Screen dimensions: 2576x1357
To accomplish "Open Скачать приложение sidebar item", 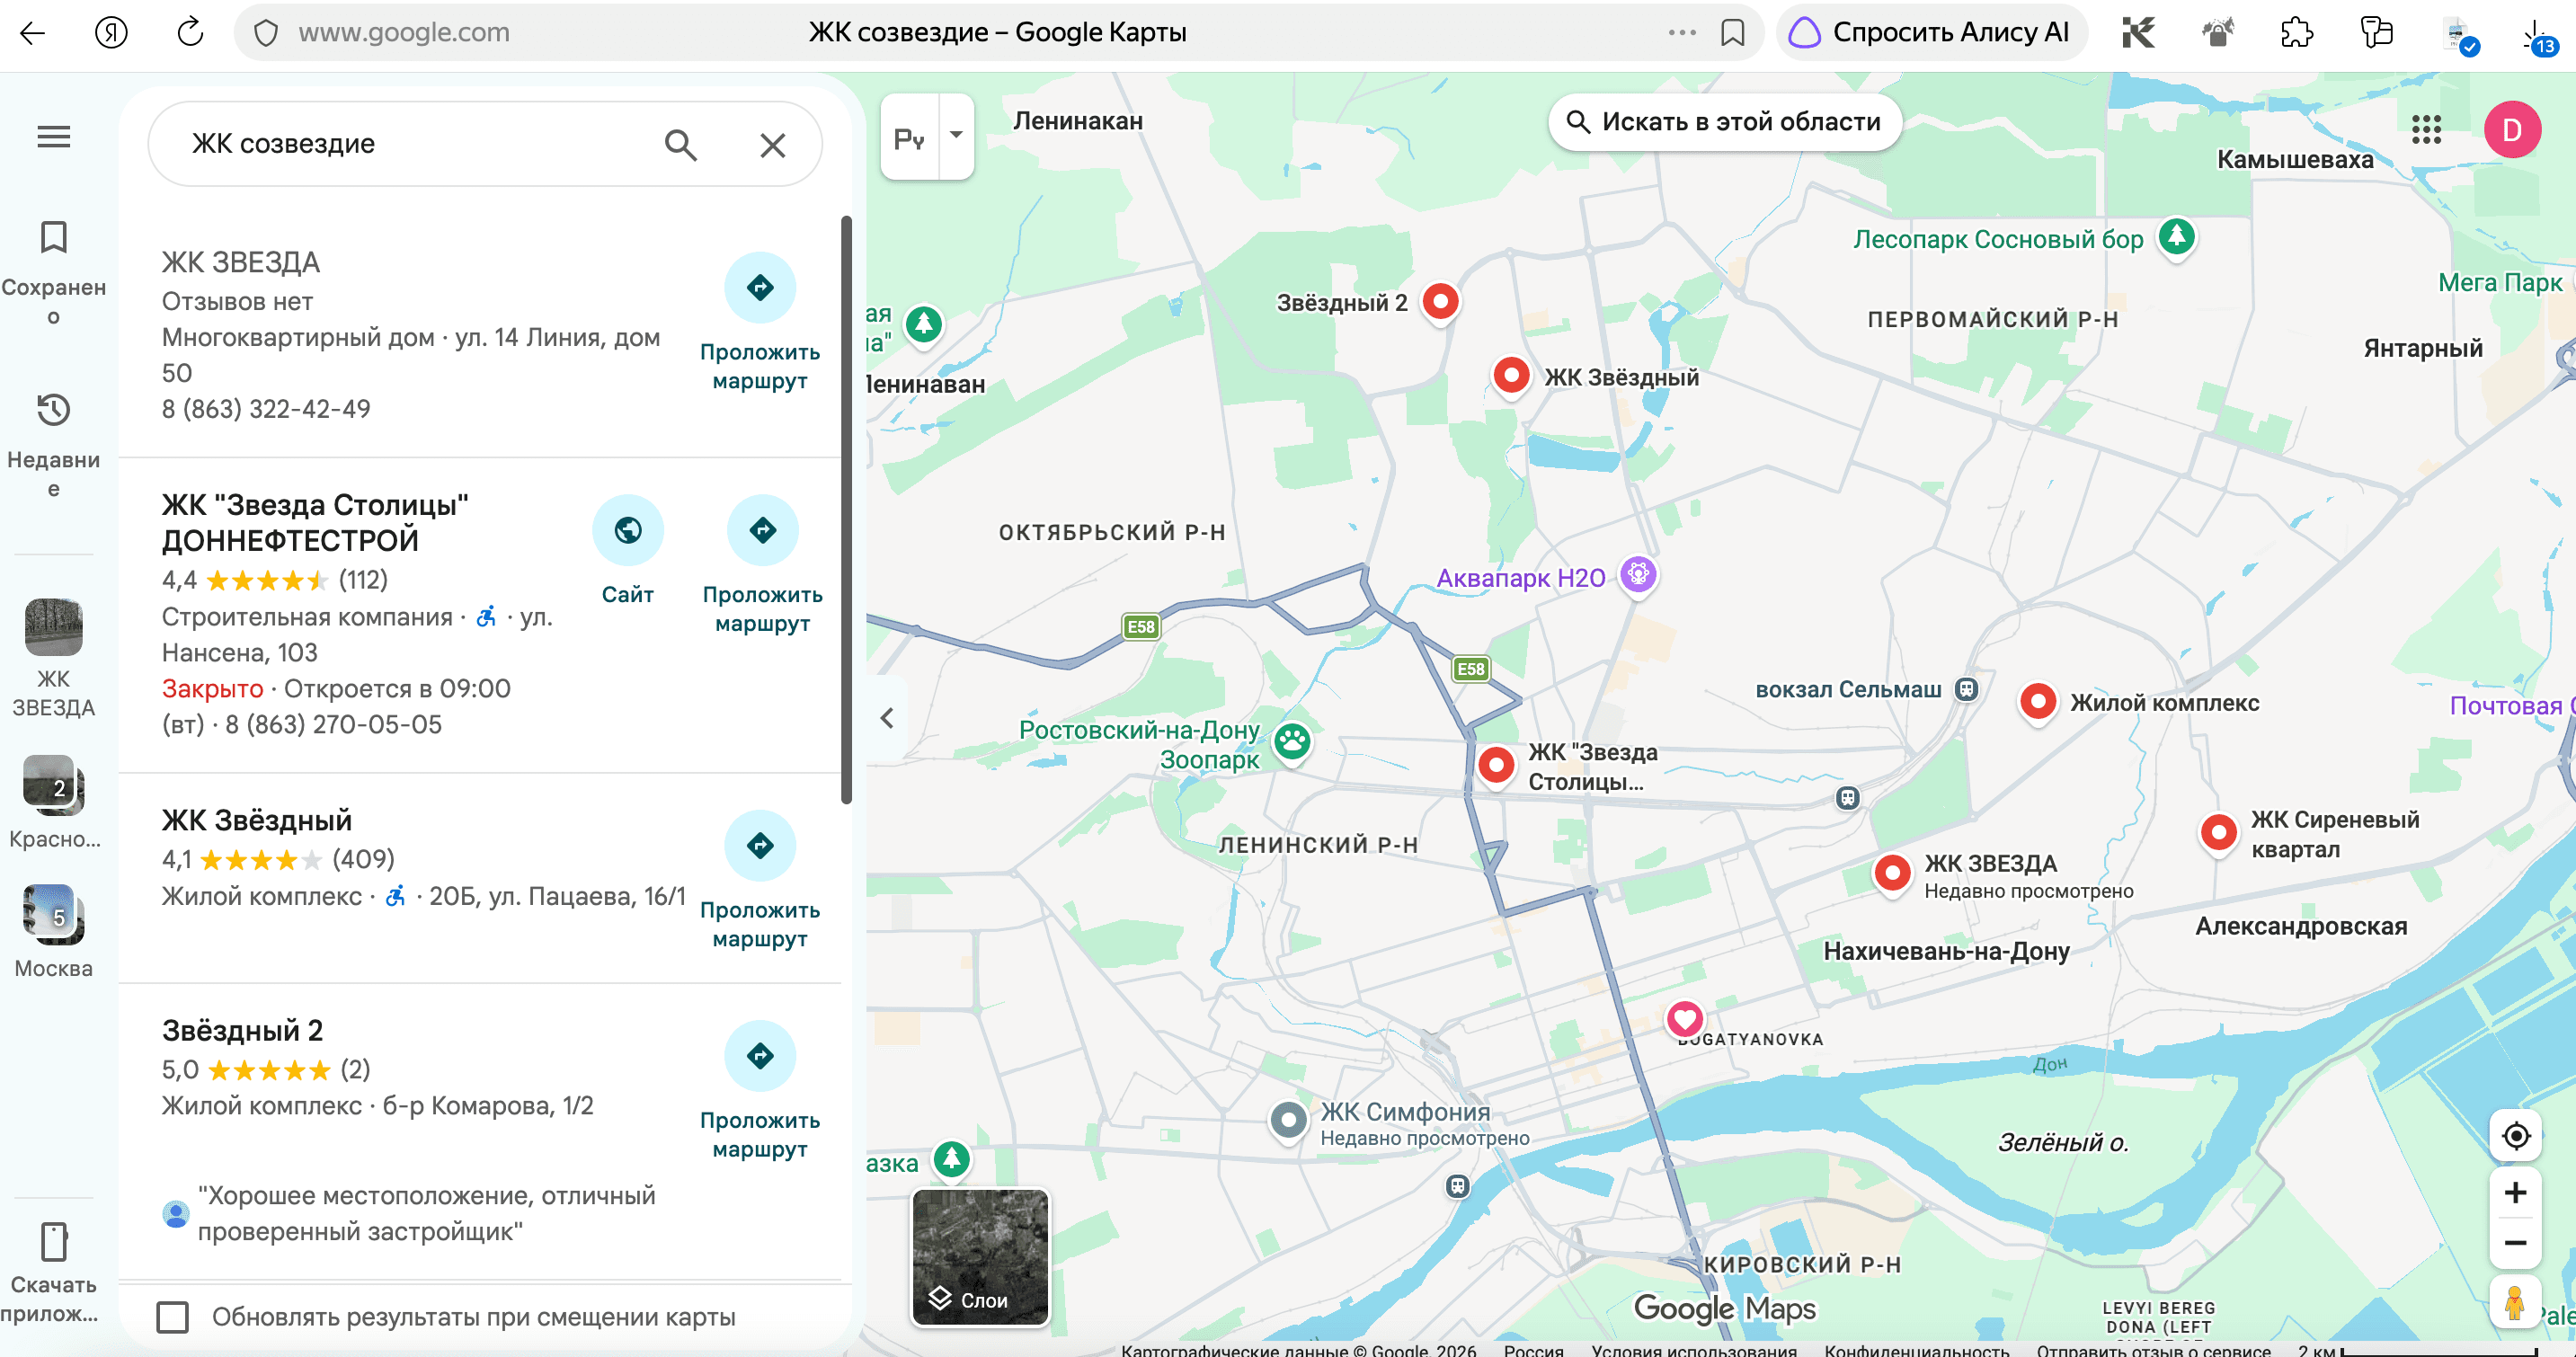I will (54, 1272).
